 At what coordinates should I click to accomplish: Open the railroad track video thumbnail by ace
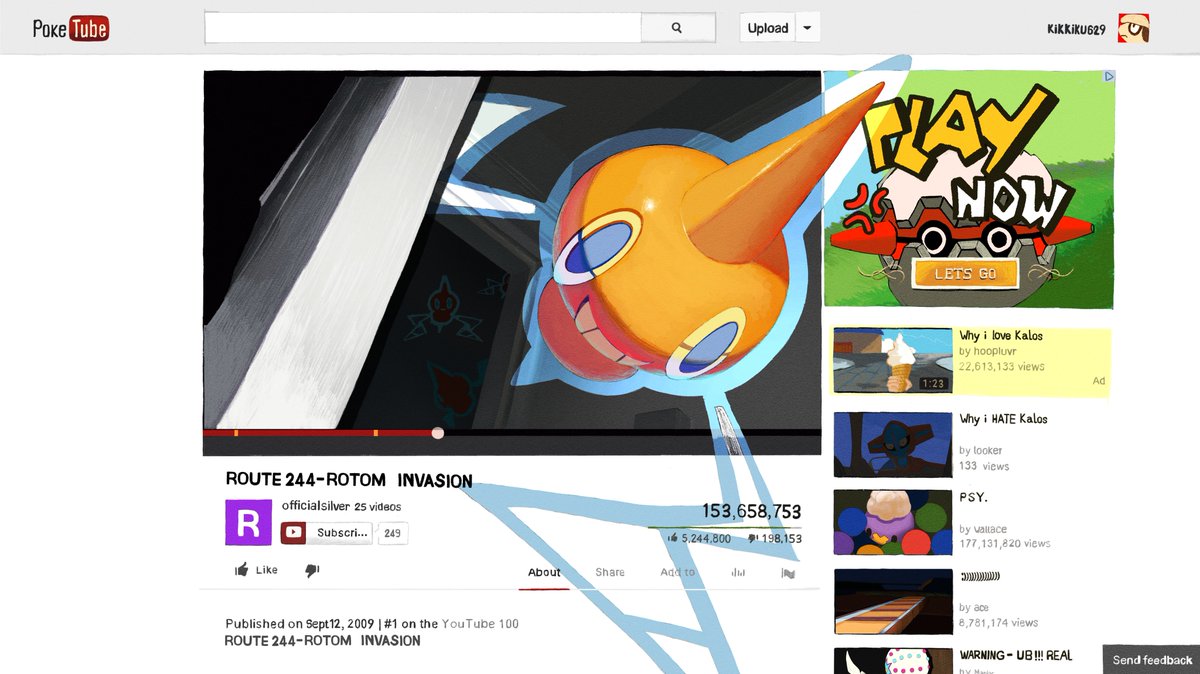click(x=893, y=601)
